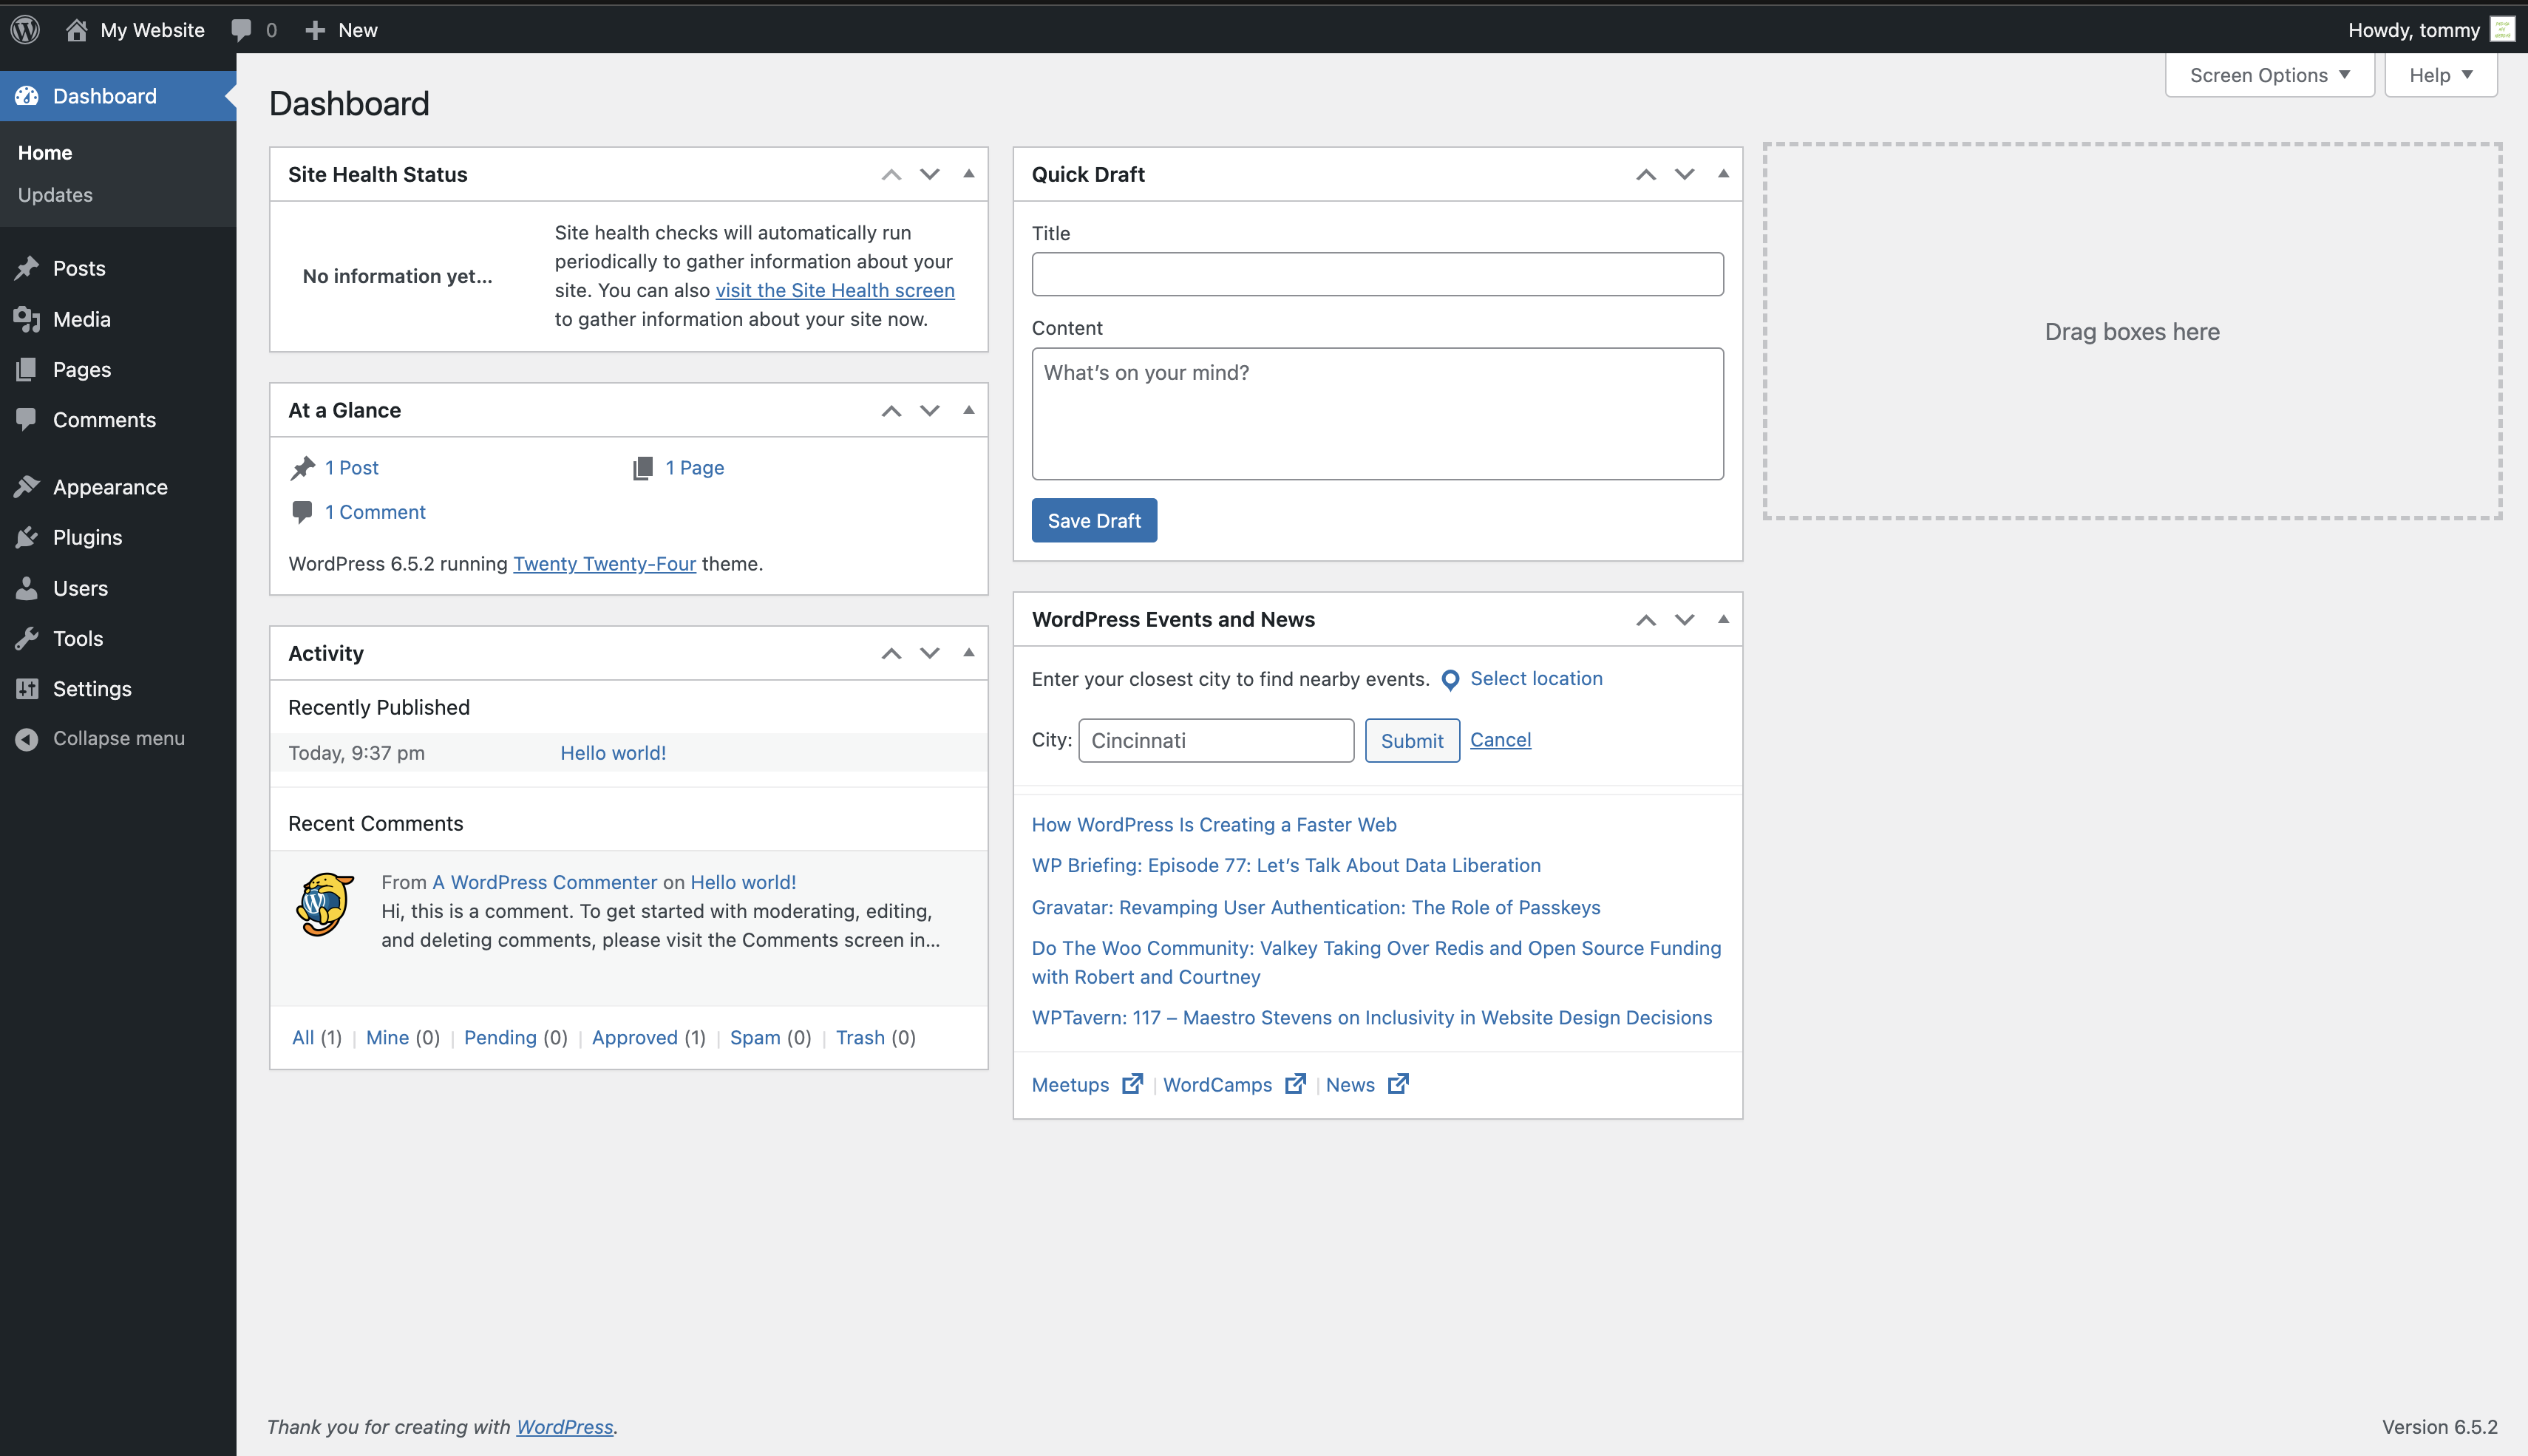Move Site Health Status box down

[930, 174]
